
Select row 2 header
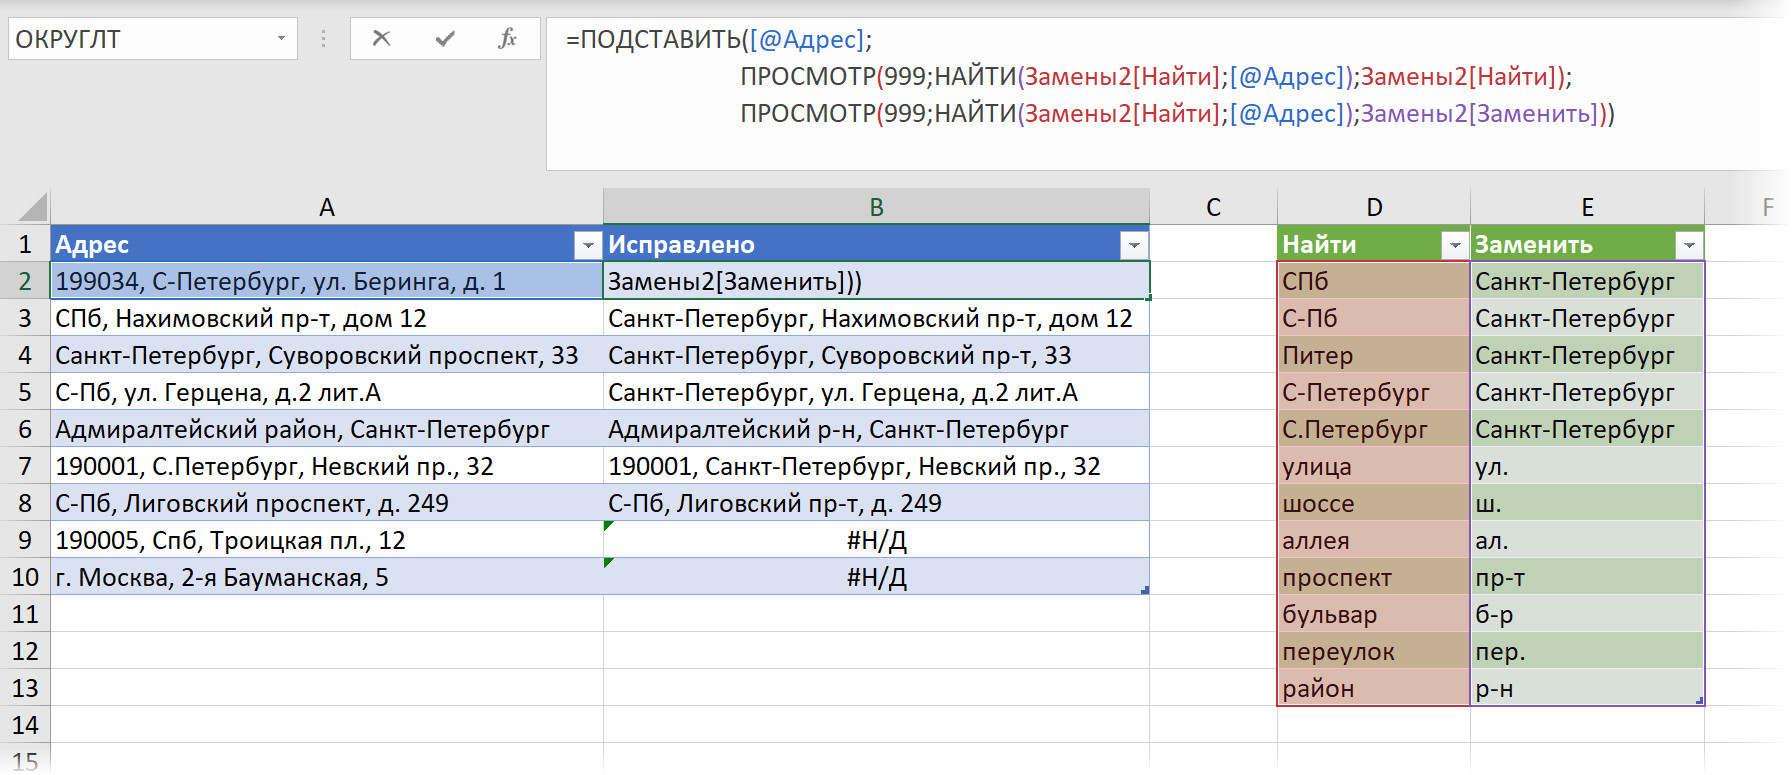[x=25, y=281]
